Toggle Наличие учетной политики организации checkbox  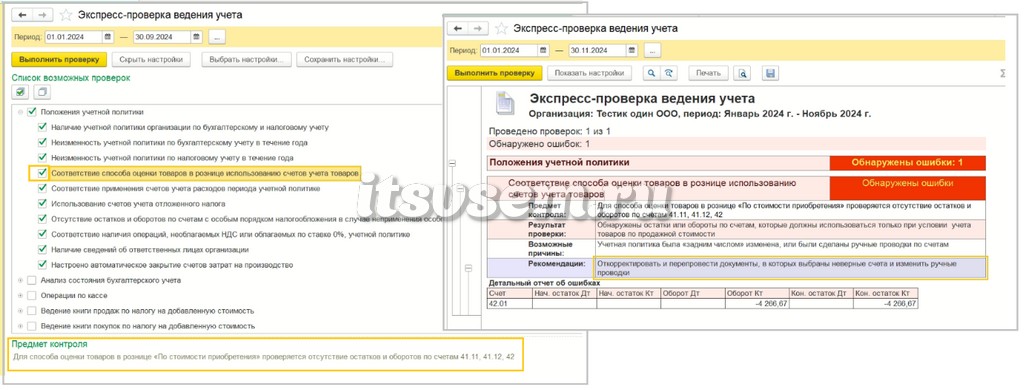pyautogui.click(x=42, y=127)
